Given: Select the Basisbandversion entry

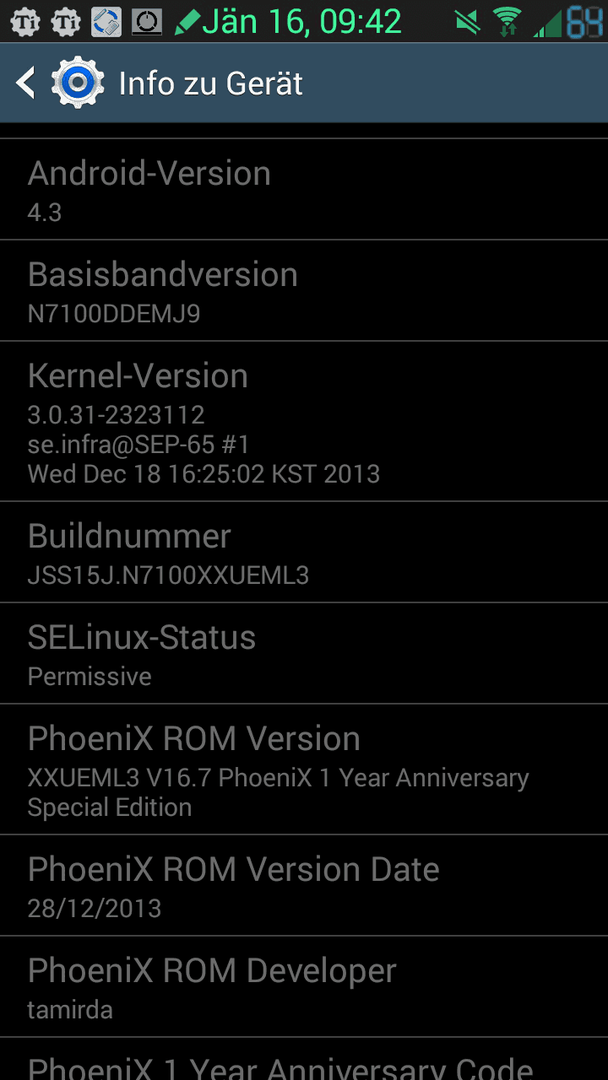Looking at the screenshot, I should click(304, 291).
